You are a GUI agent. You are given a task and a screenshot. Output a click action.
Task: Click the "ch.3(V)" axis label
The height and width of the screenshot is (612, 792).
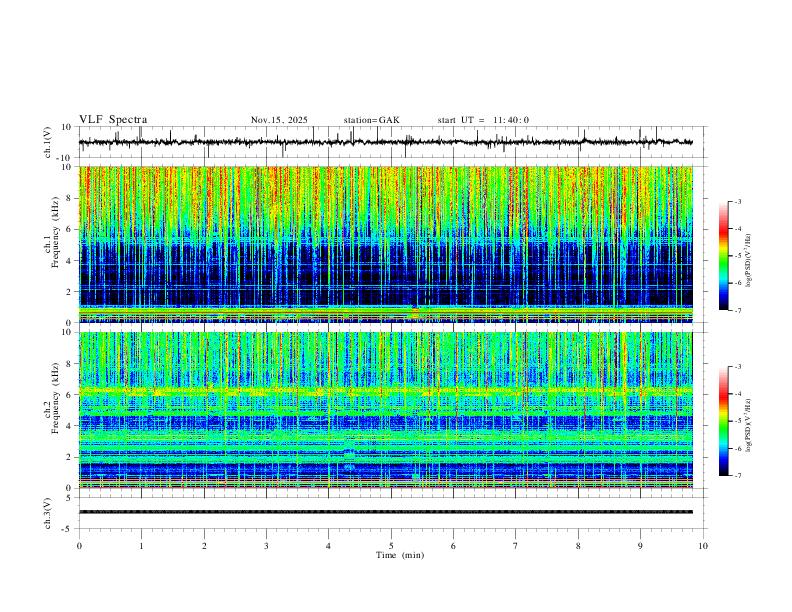(48, 514)
